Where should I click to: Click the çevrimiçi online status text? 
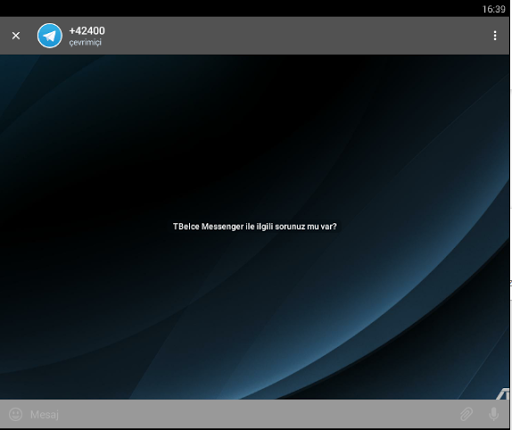[85, 43]
